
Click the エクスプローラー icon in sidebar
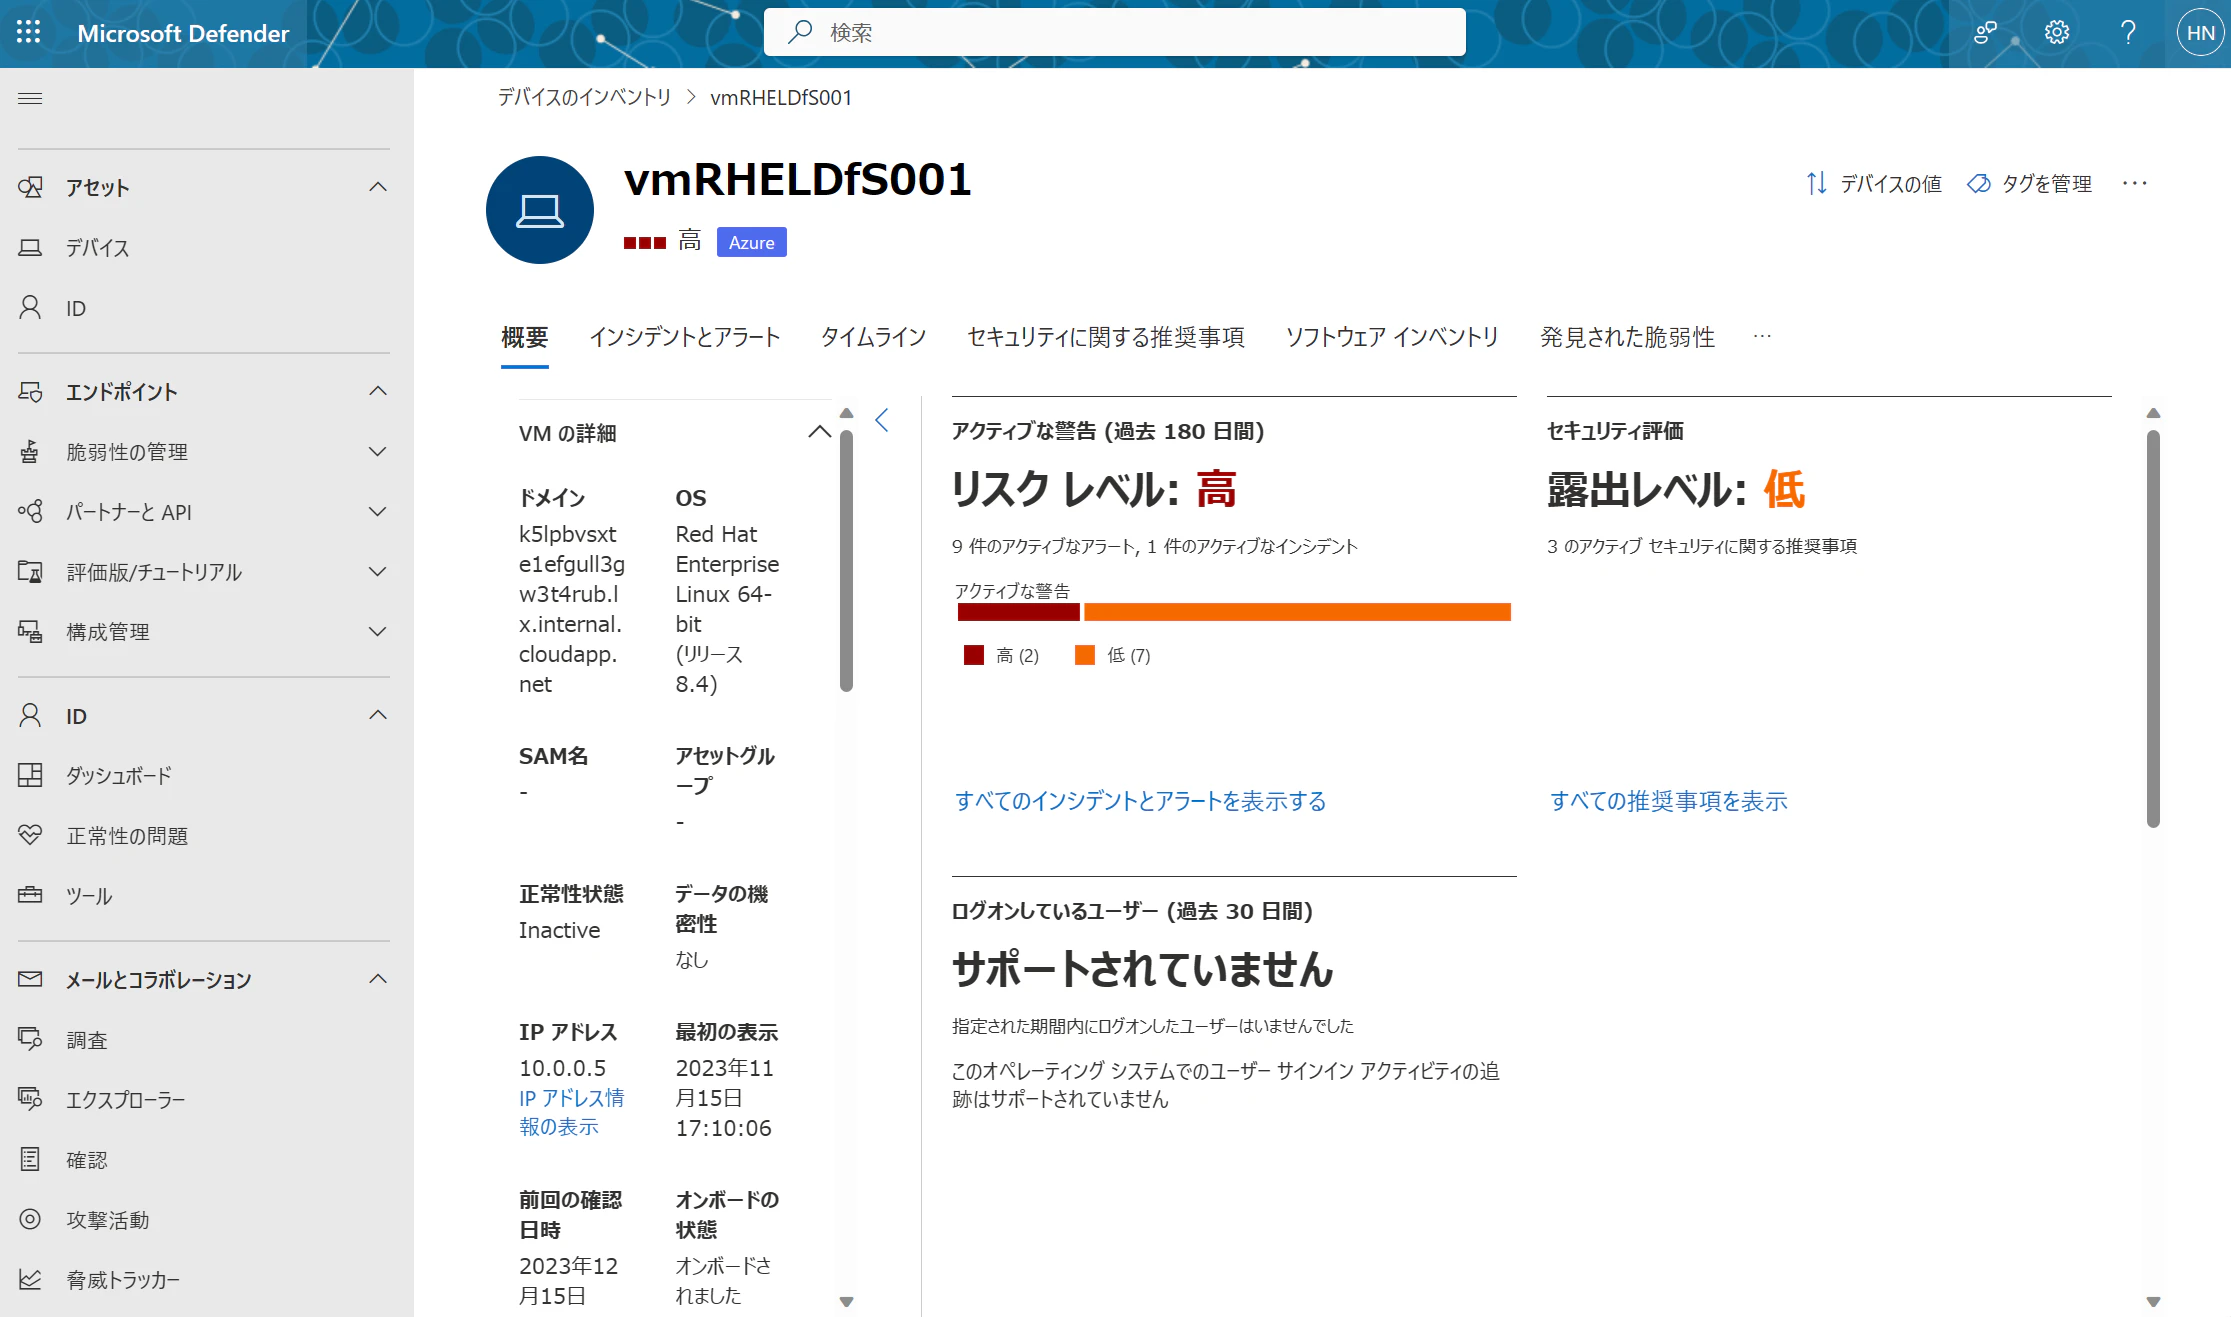click(30, 1099)
